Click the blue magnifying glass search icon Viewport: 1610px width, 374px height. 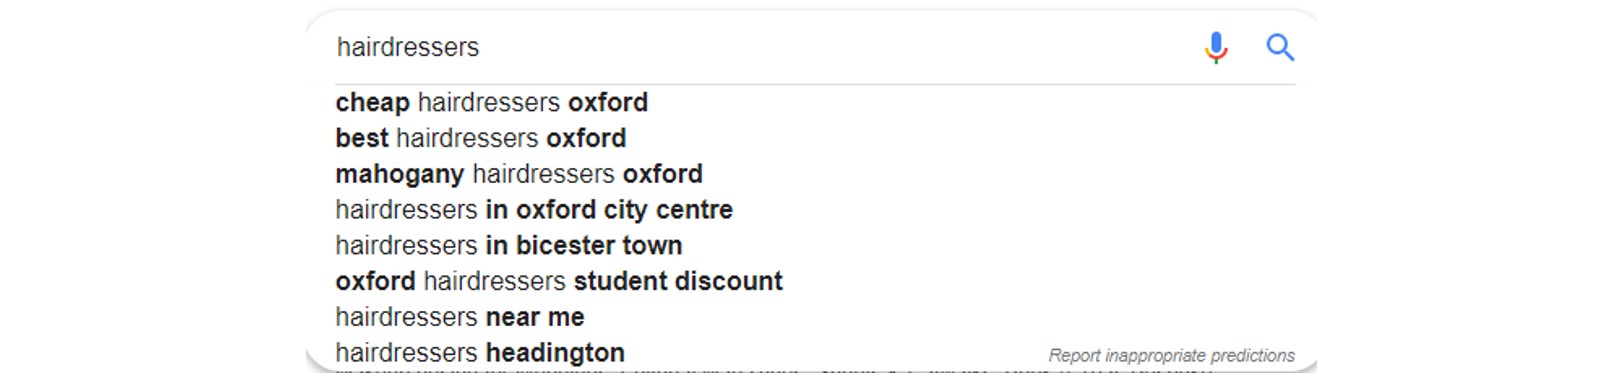click(x=1280, y=47)
